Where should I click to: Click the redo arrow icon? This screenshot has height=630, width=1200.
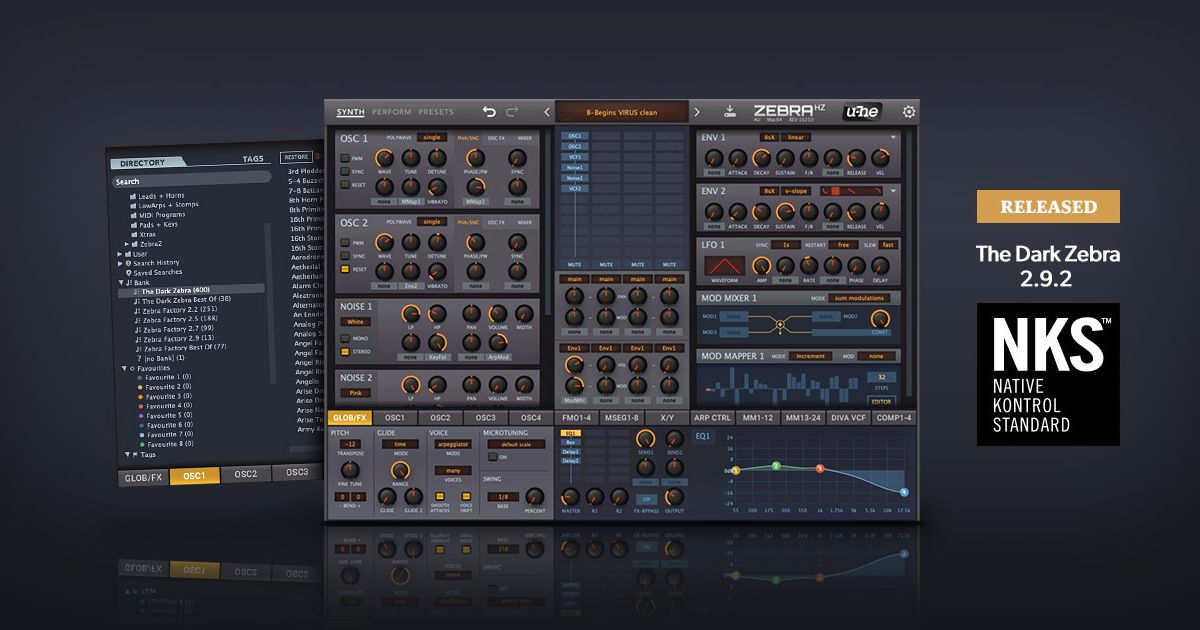pos(513,112)
